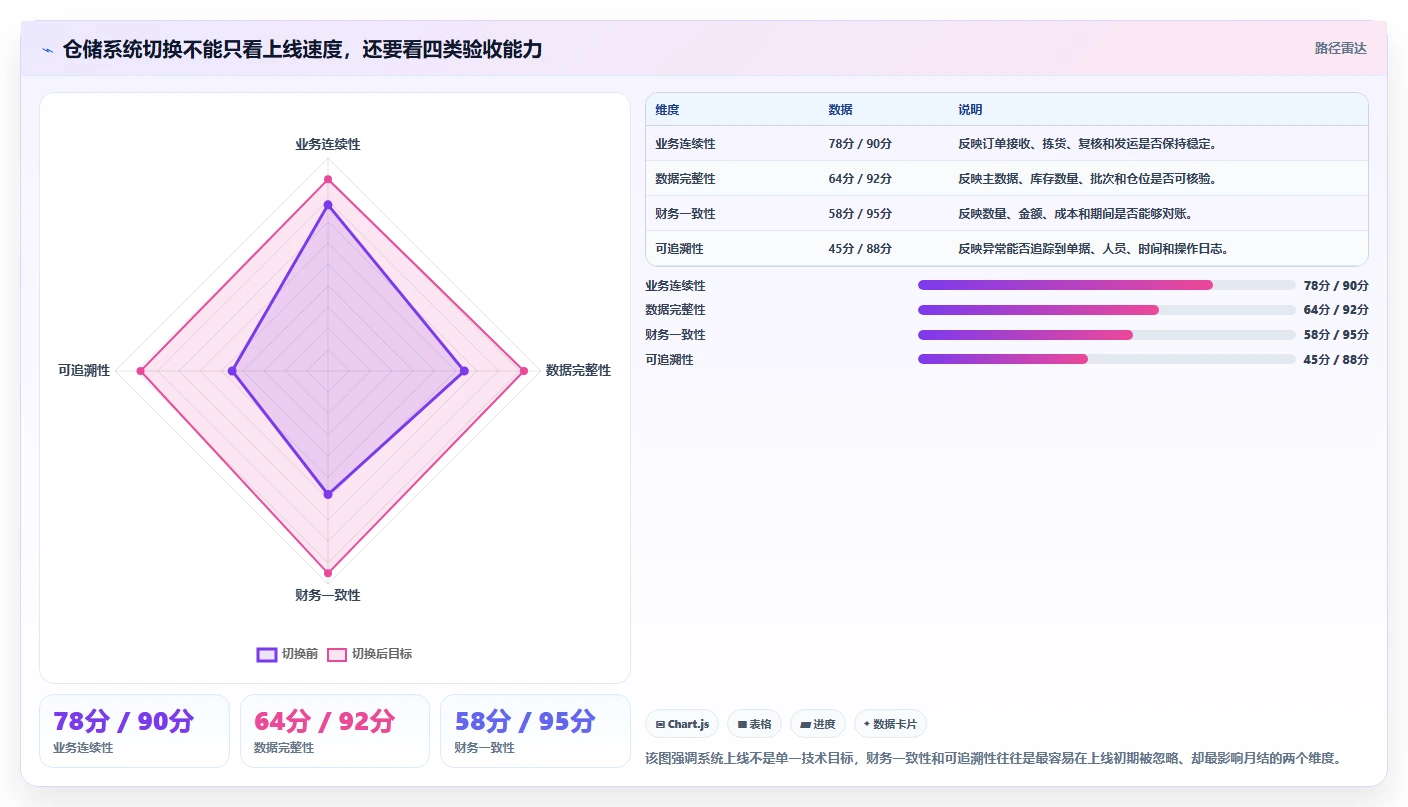Click the 业务连续性 progress bar
The height and width of the screenshot is (807, 1408).
[x=1106, y=285]
